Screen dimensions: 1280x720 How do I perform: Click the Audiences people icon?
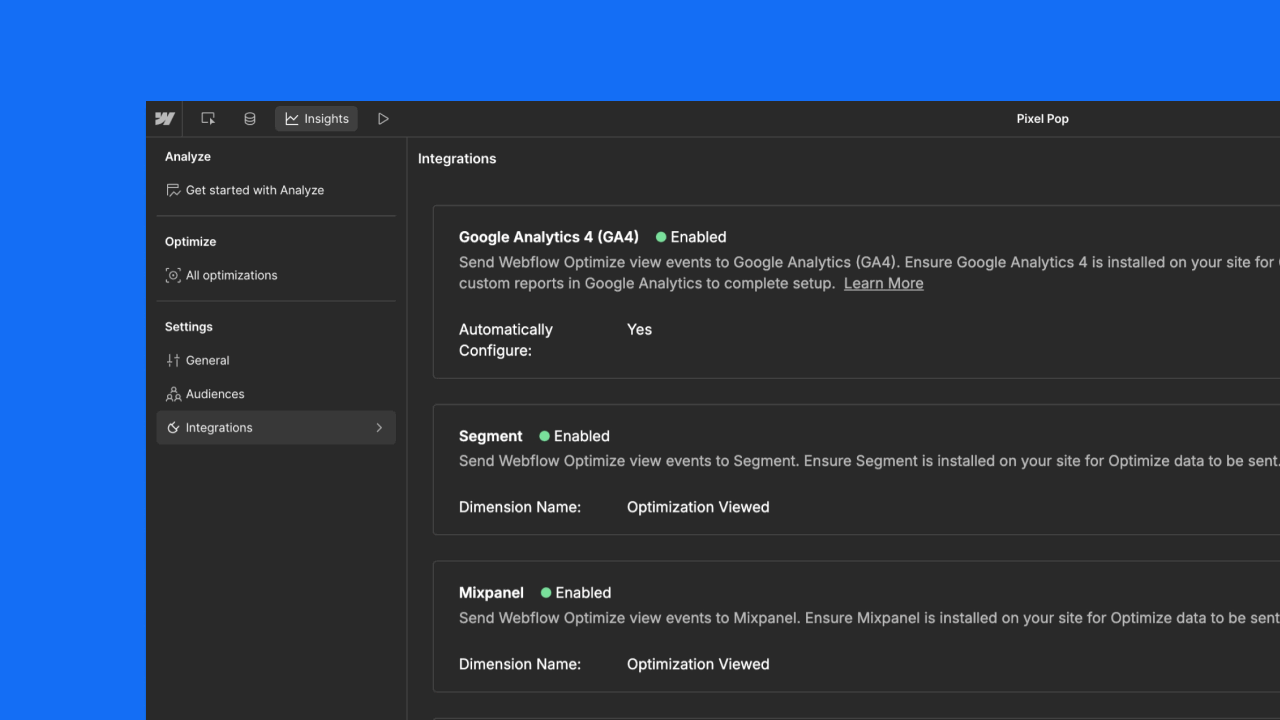point(173,394)
